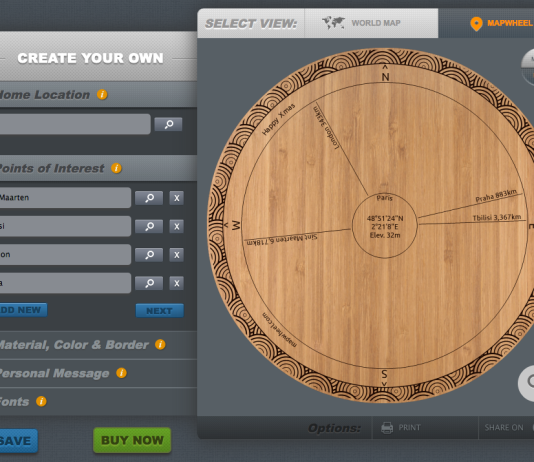Click magnifier beside the second interest field
Viewport: 534px width, 462px height.
point(149,226)
